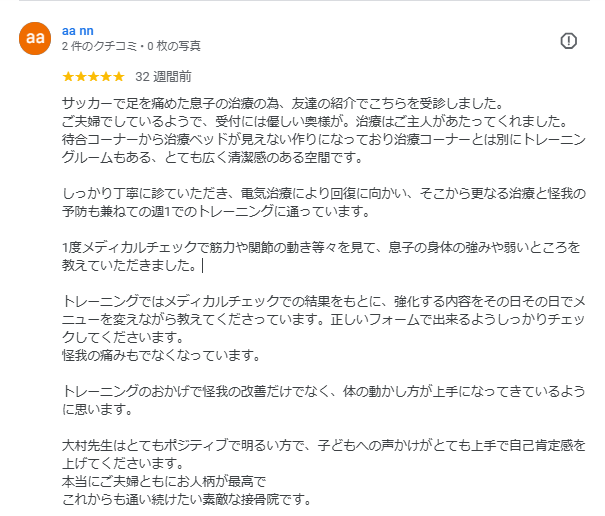Click the first star of the rating

point(67,76)
